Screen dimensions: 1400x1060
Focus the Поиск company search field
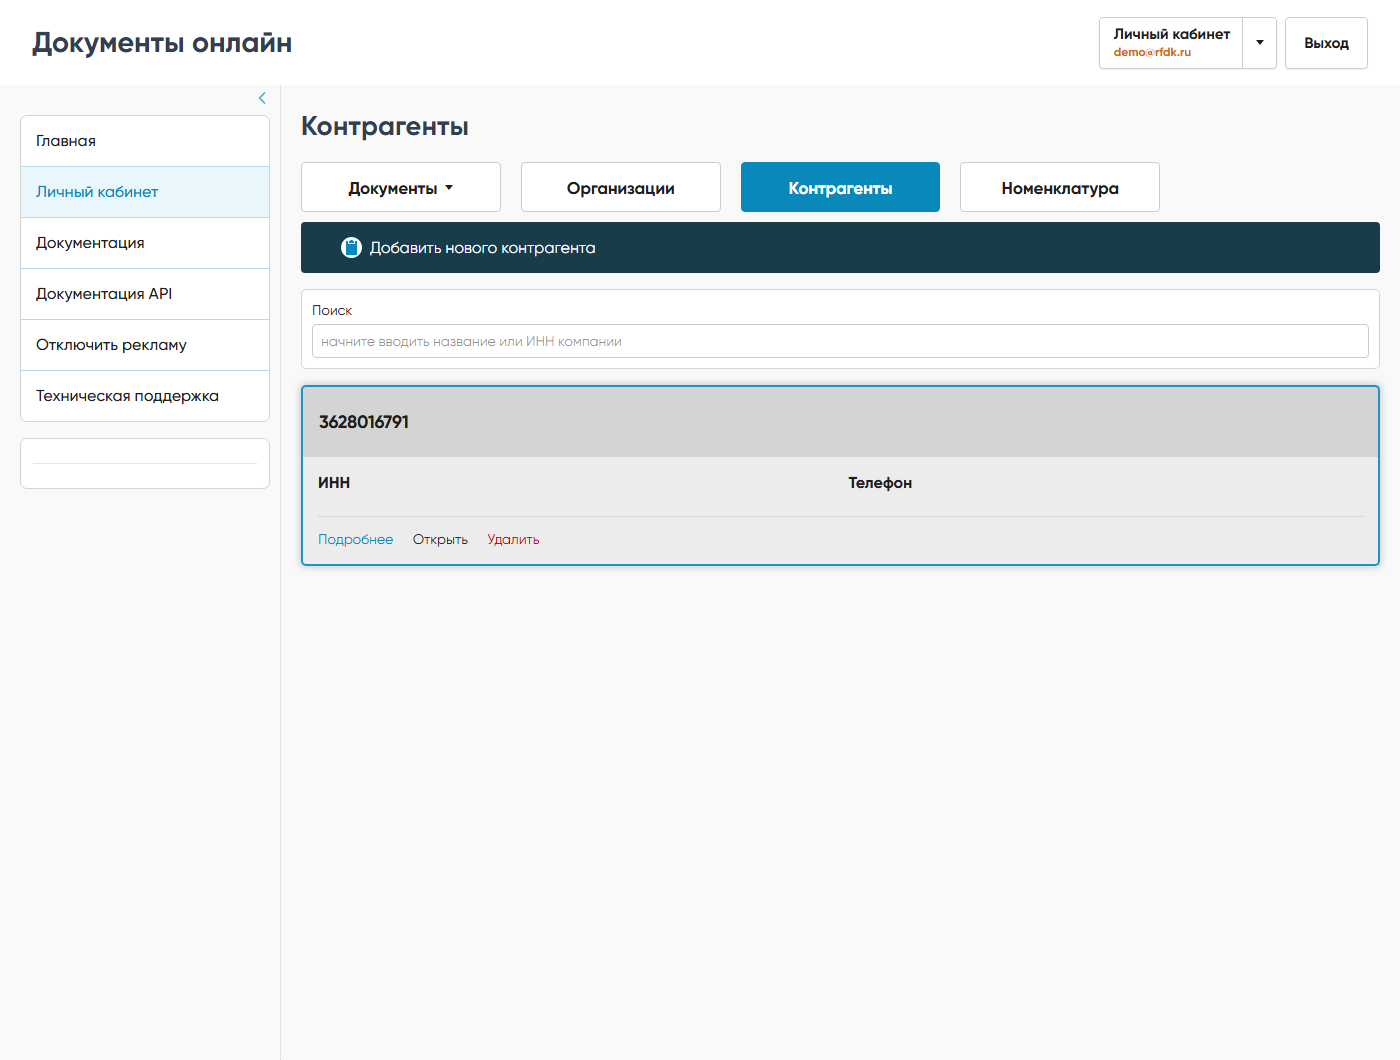tap(840, 341)
